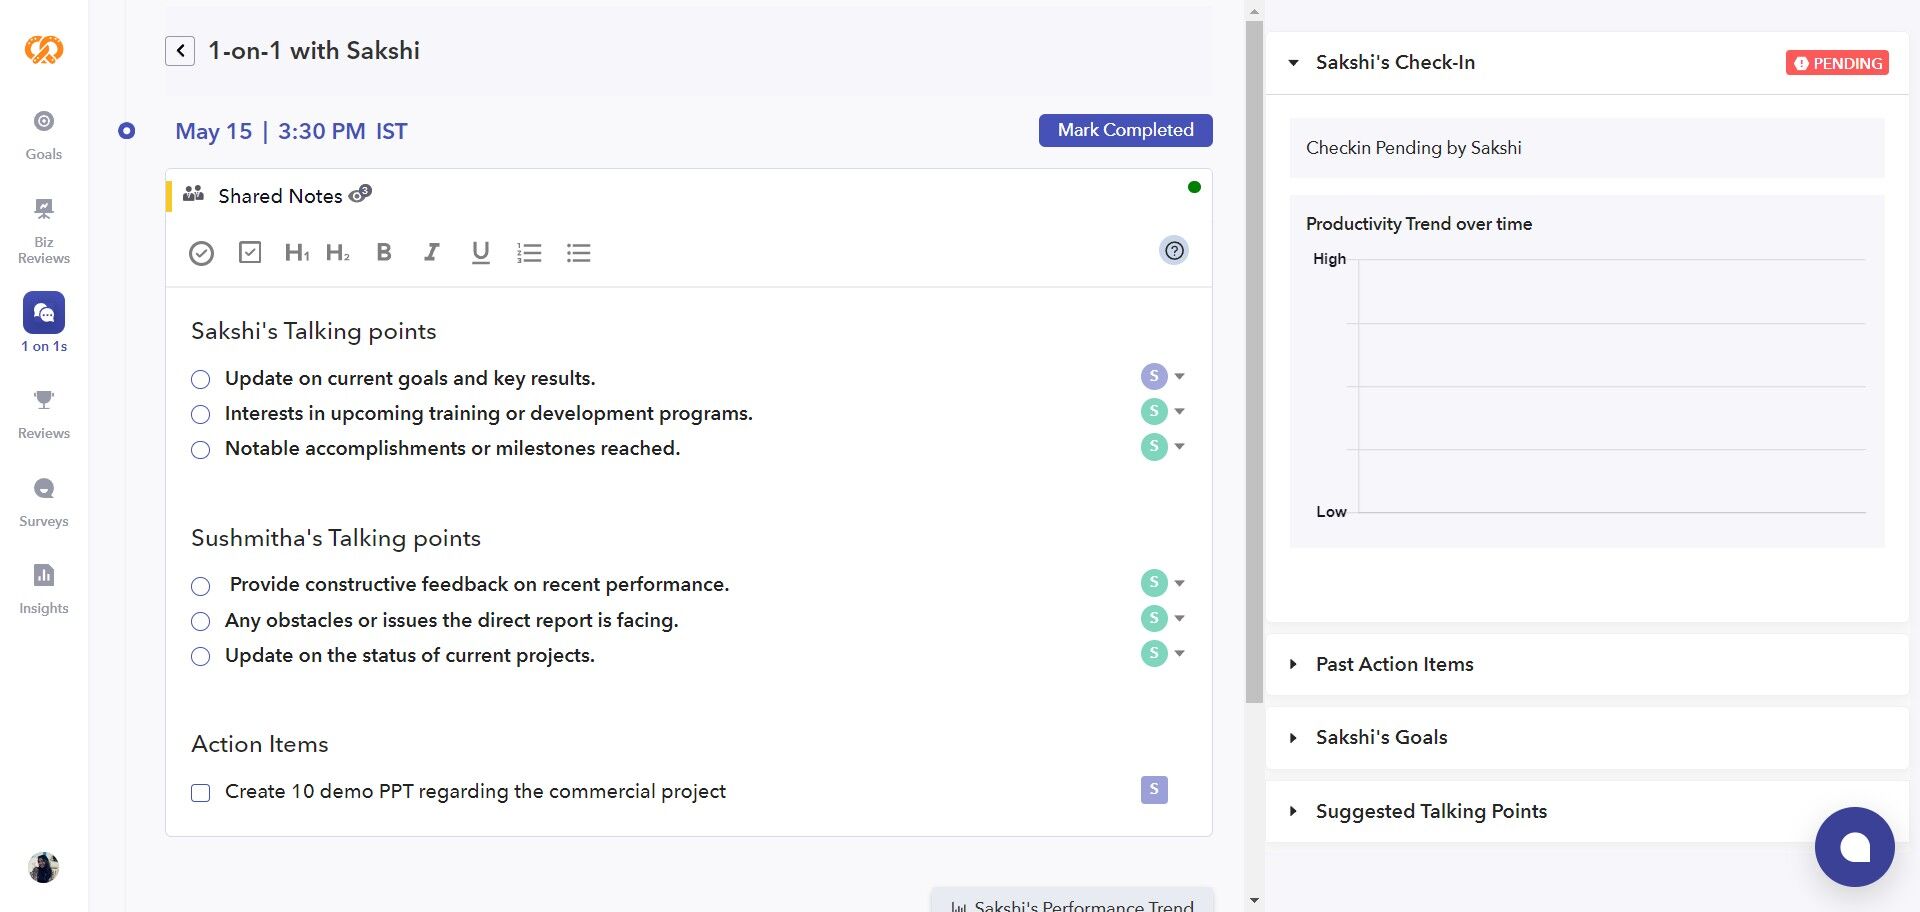Go to the Insights sidebar section
Screen dimensions: 1920x912
pyautogui.click(x=44, y=588)
